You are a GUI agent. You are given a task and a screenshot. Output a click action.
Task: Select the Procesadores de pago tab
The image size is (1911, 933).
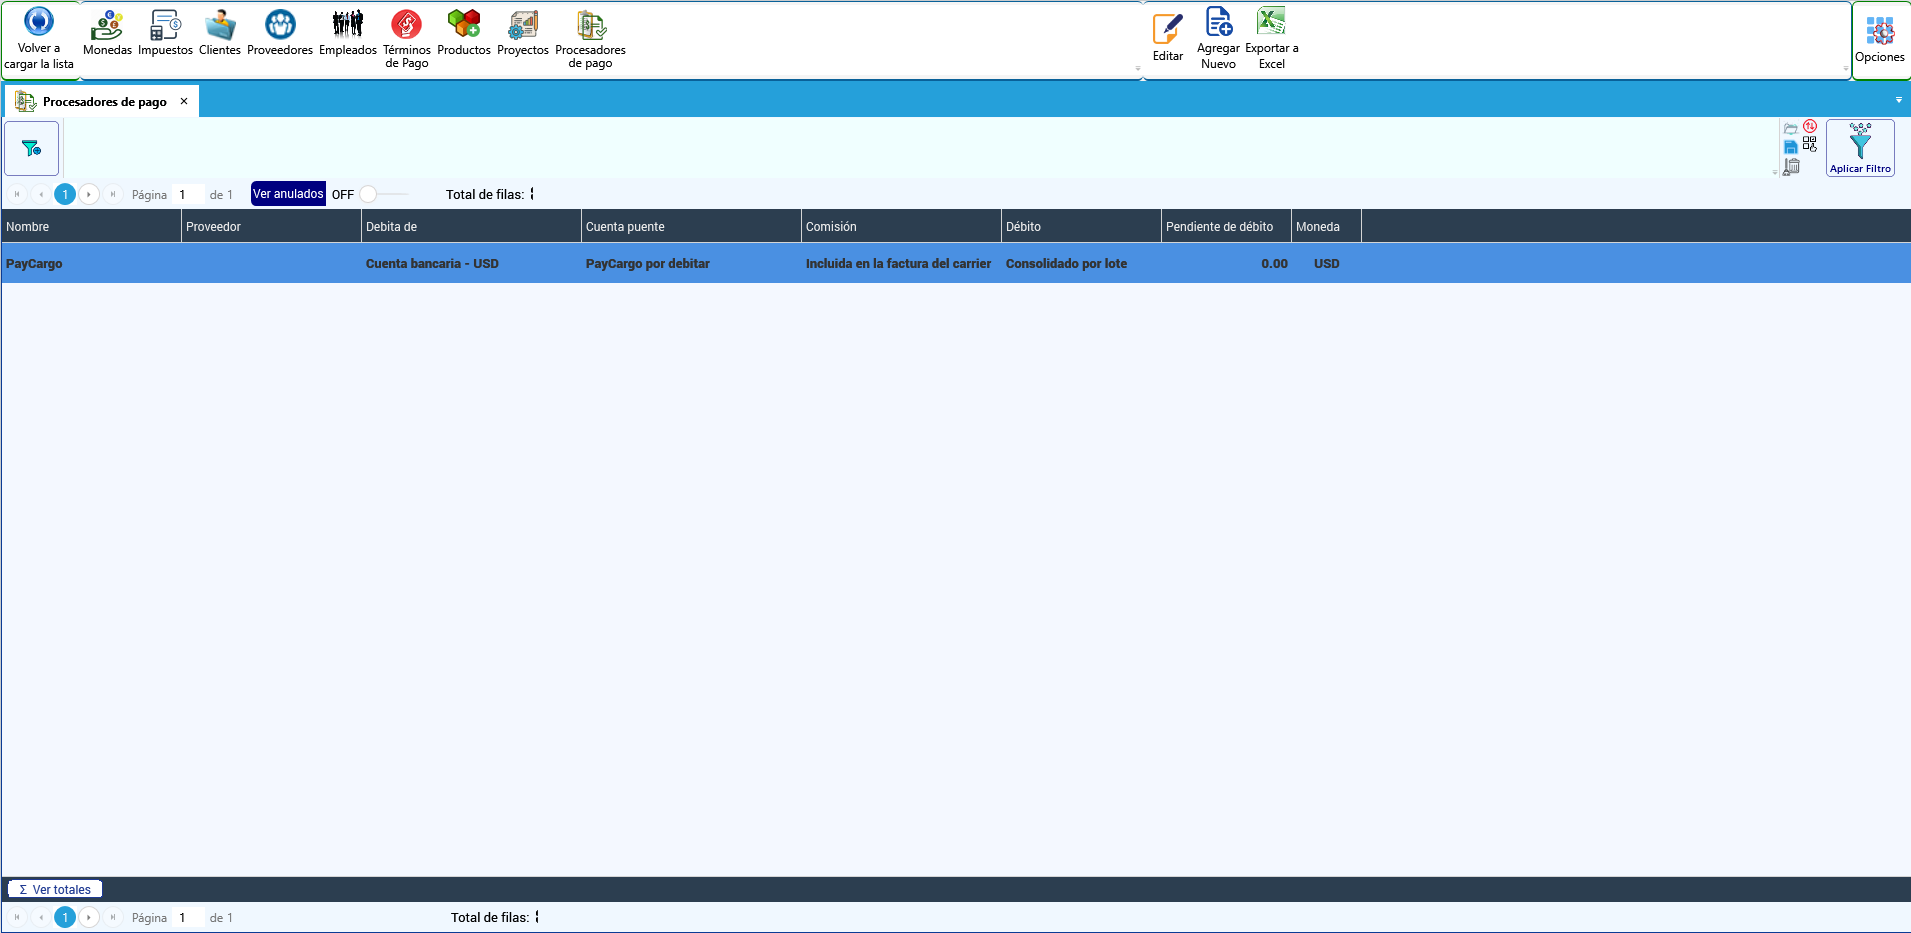(x=102, y=101)
